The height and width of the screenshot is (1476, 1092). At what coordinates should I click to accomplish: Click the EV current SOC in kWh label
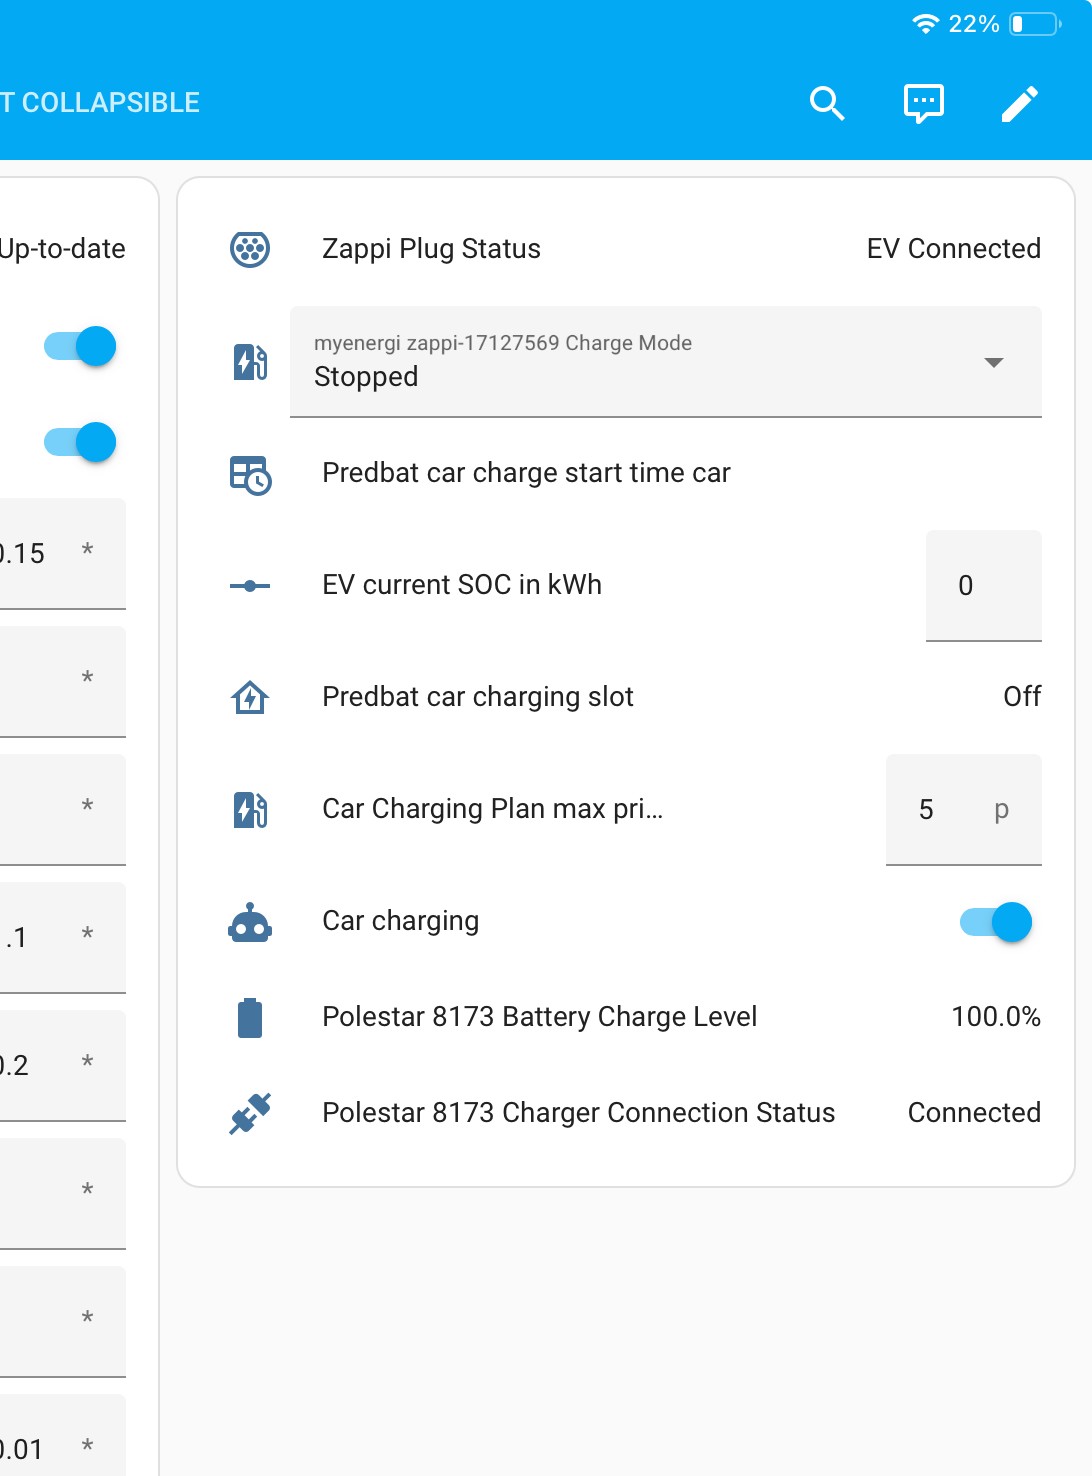(x=462, y=585)
